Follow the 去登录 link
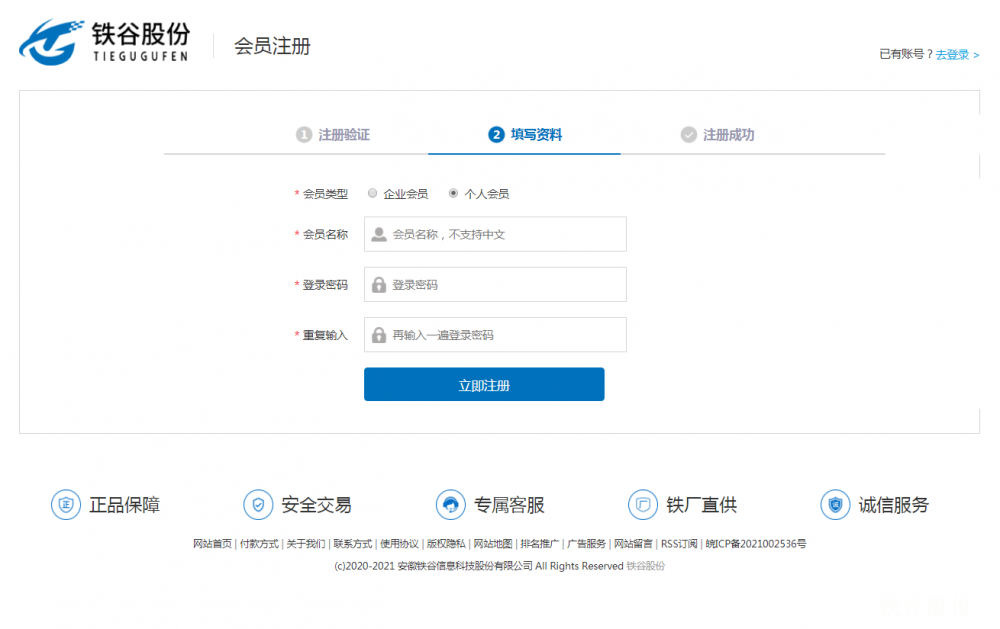 click(957, 55)
